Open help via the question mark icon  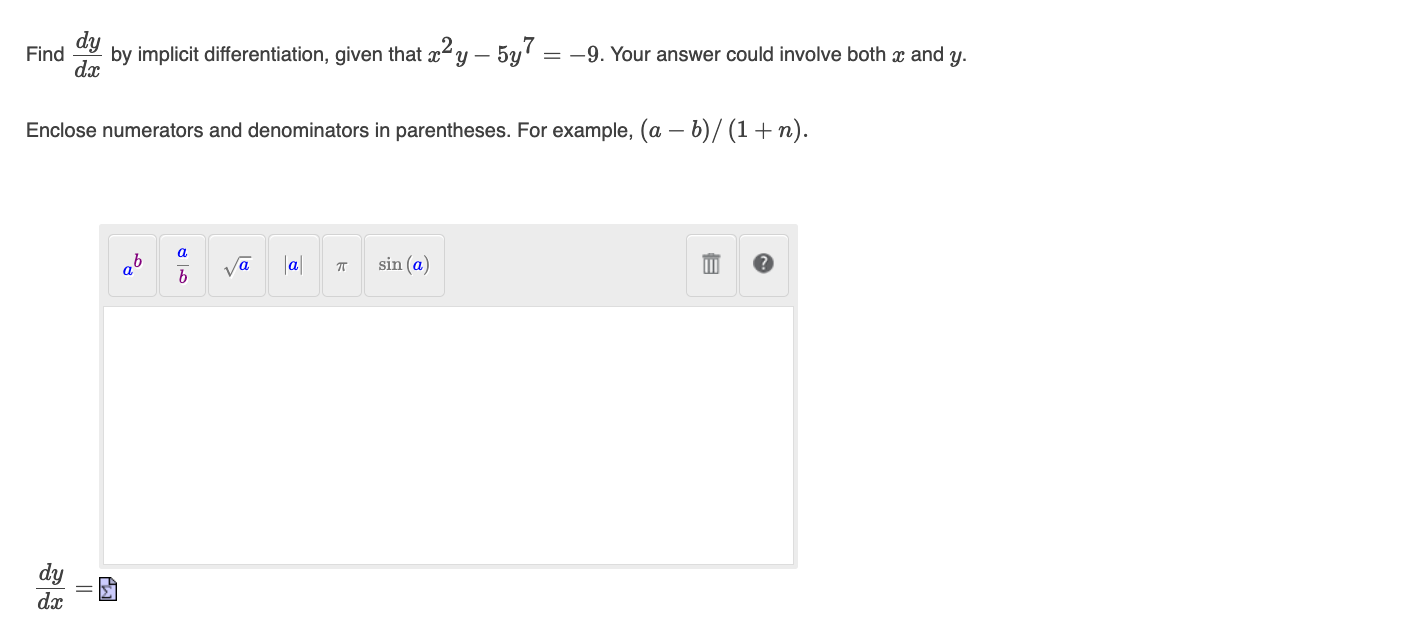pyautogui.click(x=762, y=264)
